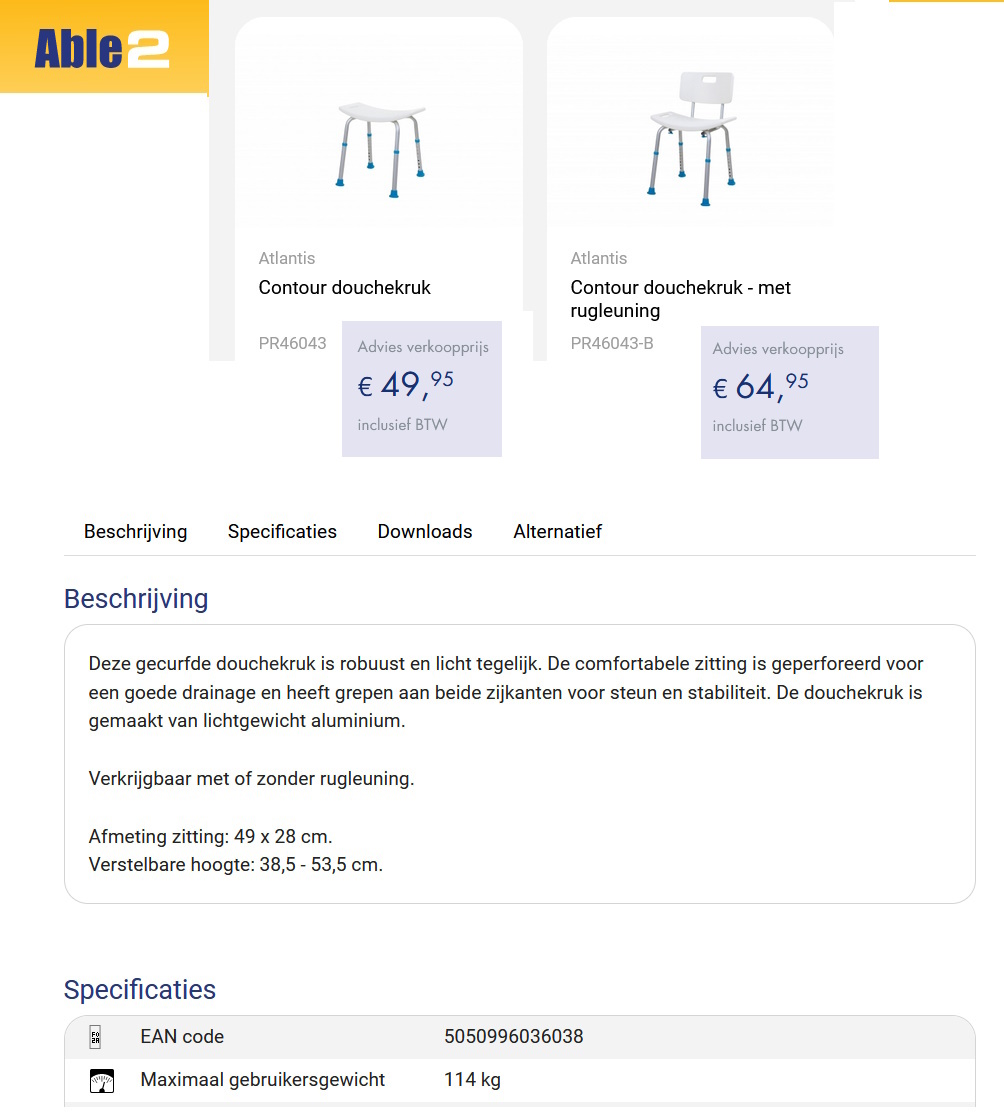Click the Atlantis brand name on left product

click(287, 258)
